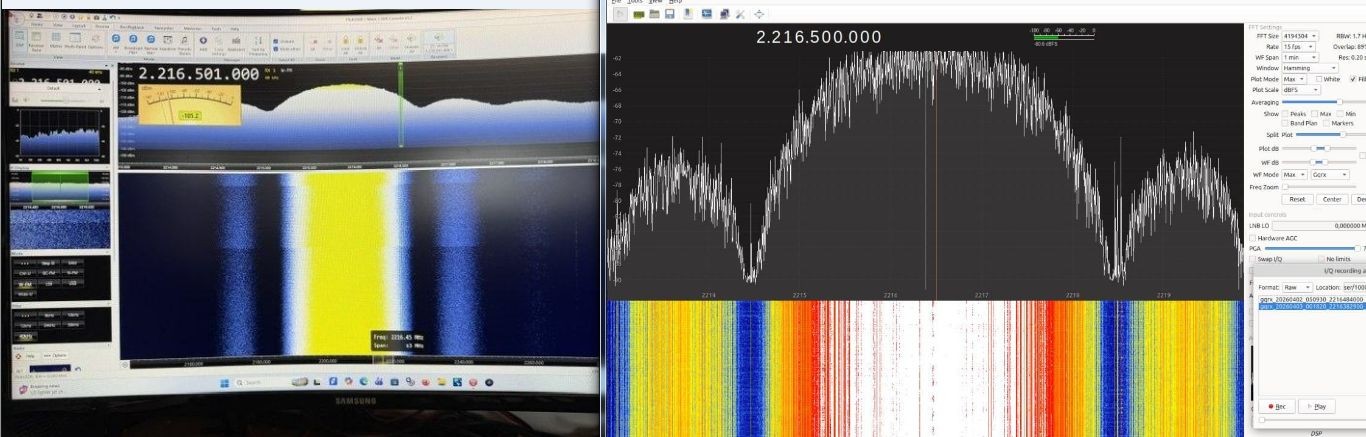Click the 2.216.500.000 frequency readout in Gqrx

pyautogui.click(x=818, y=37)
